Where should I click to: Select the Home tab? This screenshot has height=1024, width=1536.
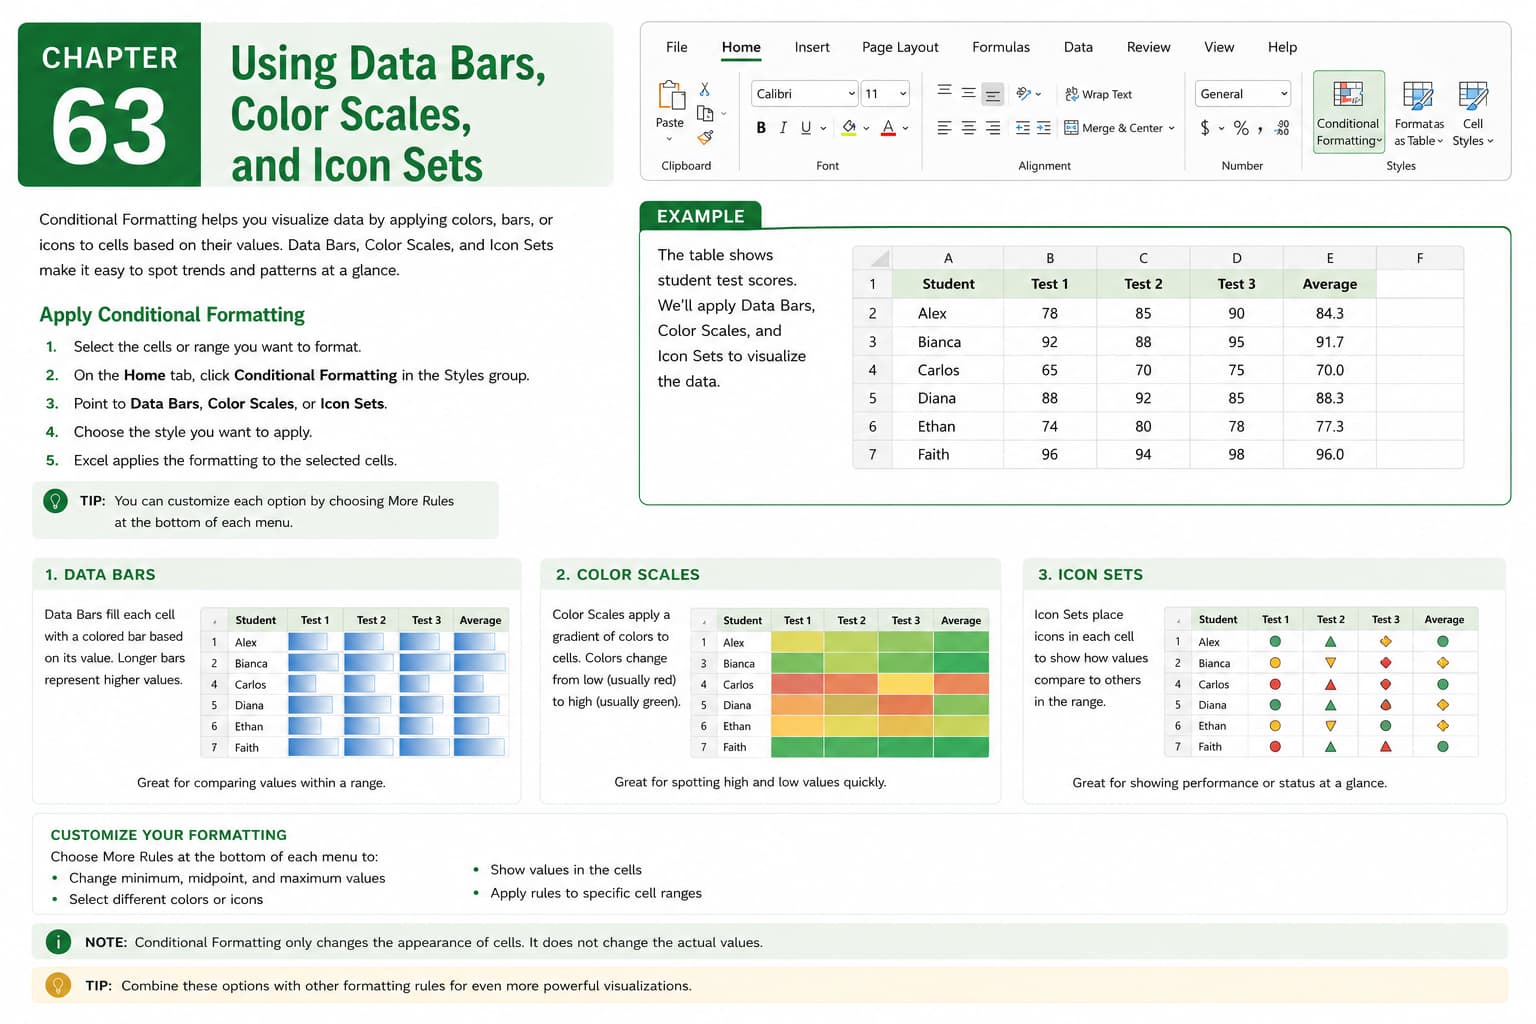(741, 47)
